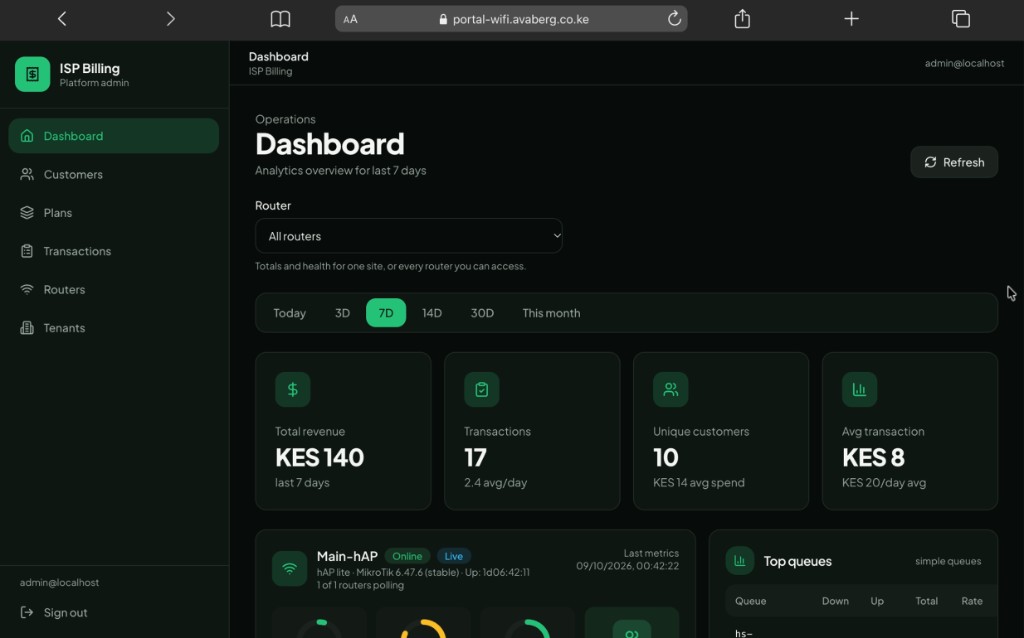Screen dimensions: 1024x638
Task: Click the Router dropdown chevron arrow
Action: 556,236
